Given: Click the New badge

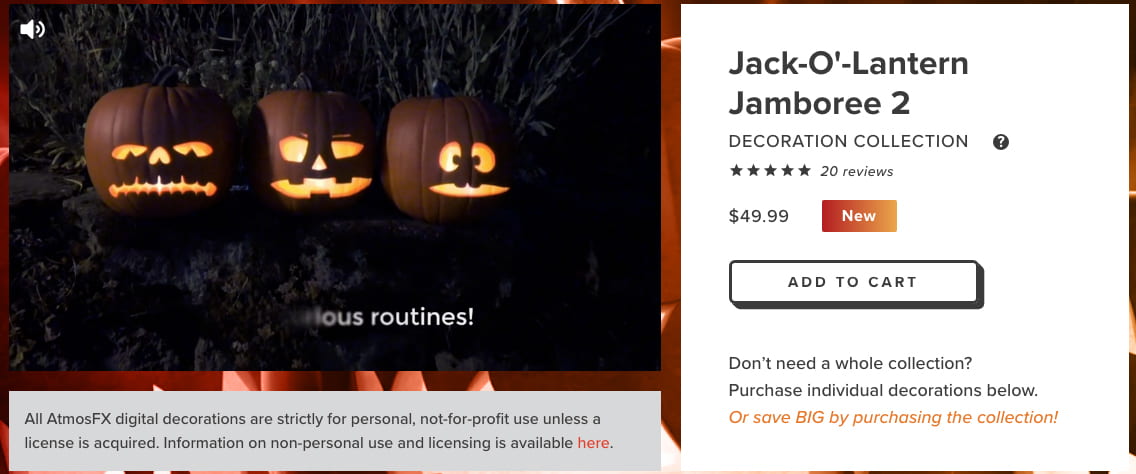Looking at the screenshot, I should 859,216.
